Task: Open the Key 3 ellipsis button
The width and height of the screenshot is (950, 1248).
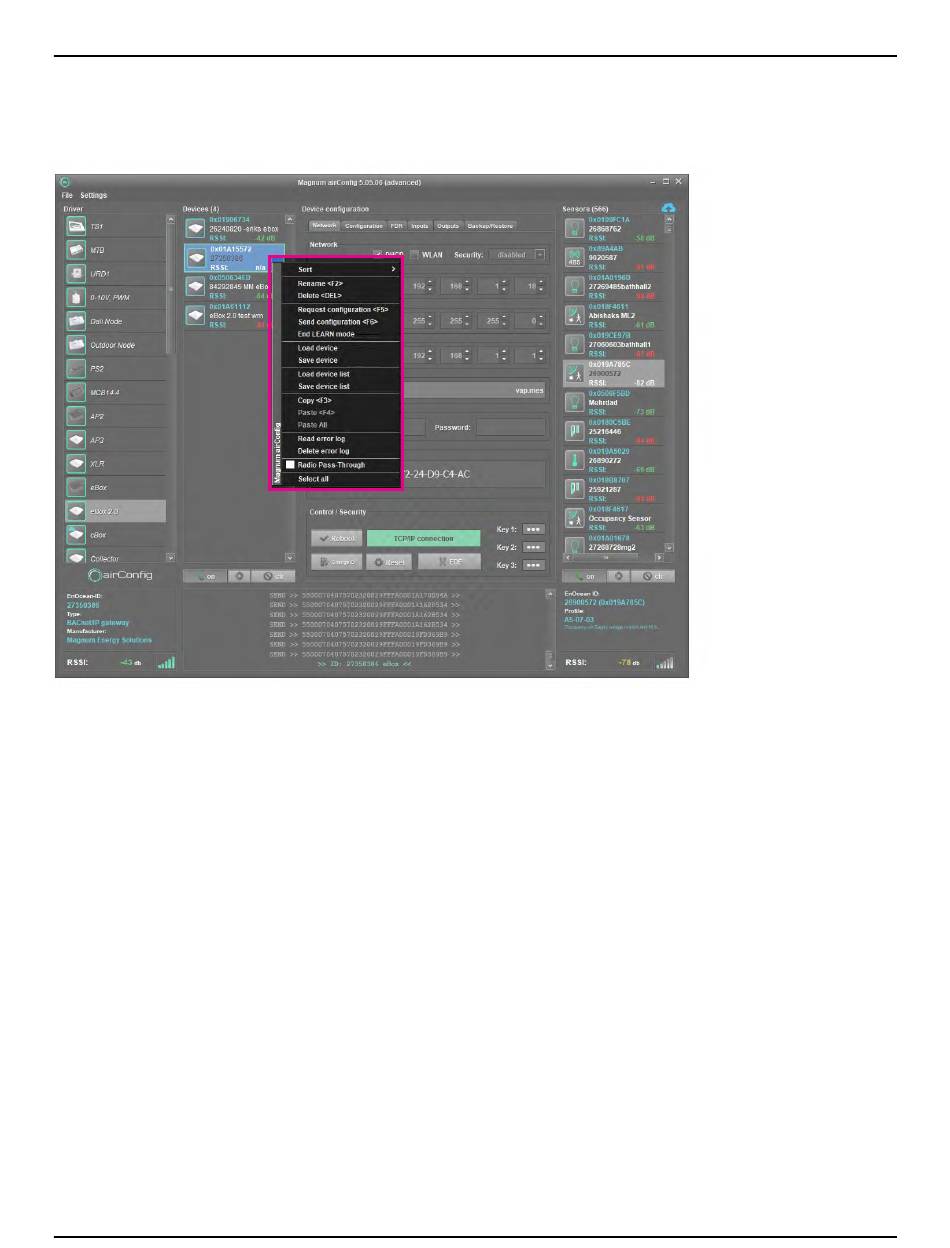Action: pyautogui.click(x=534, y=565)
